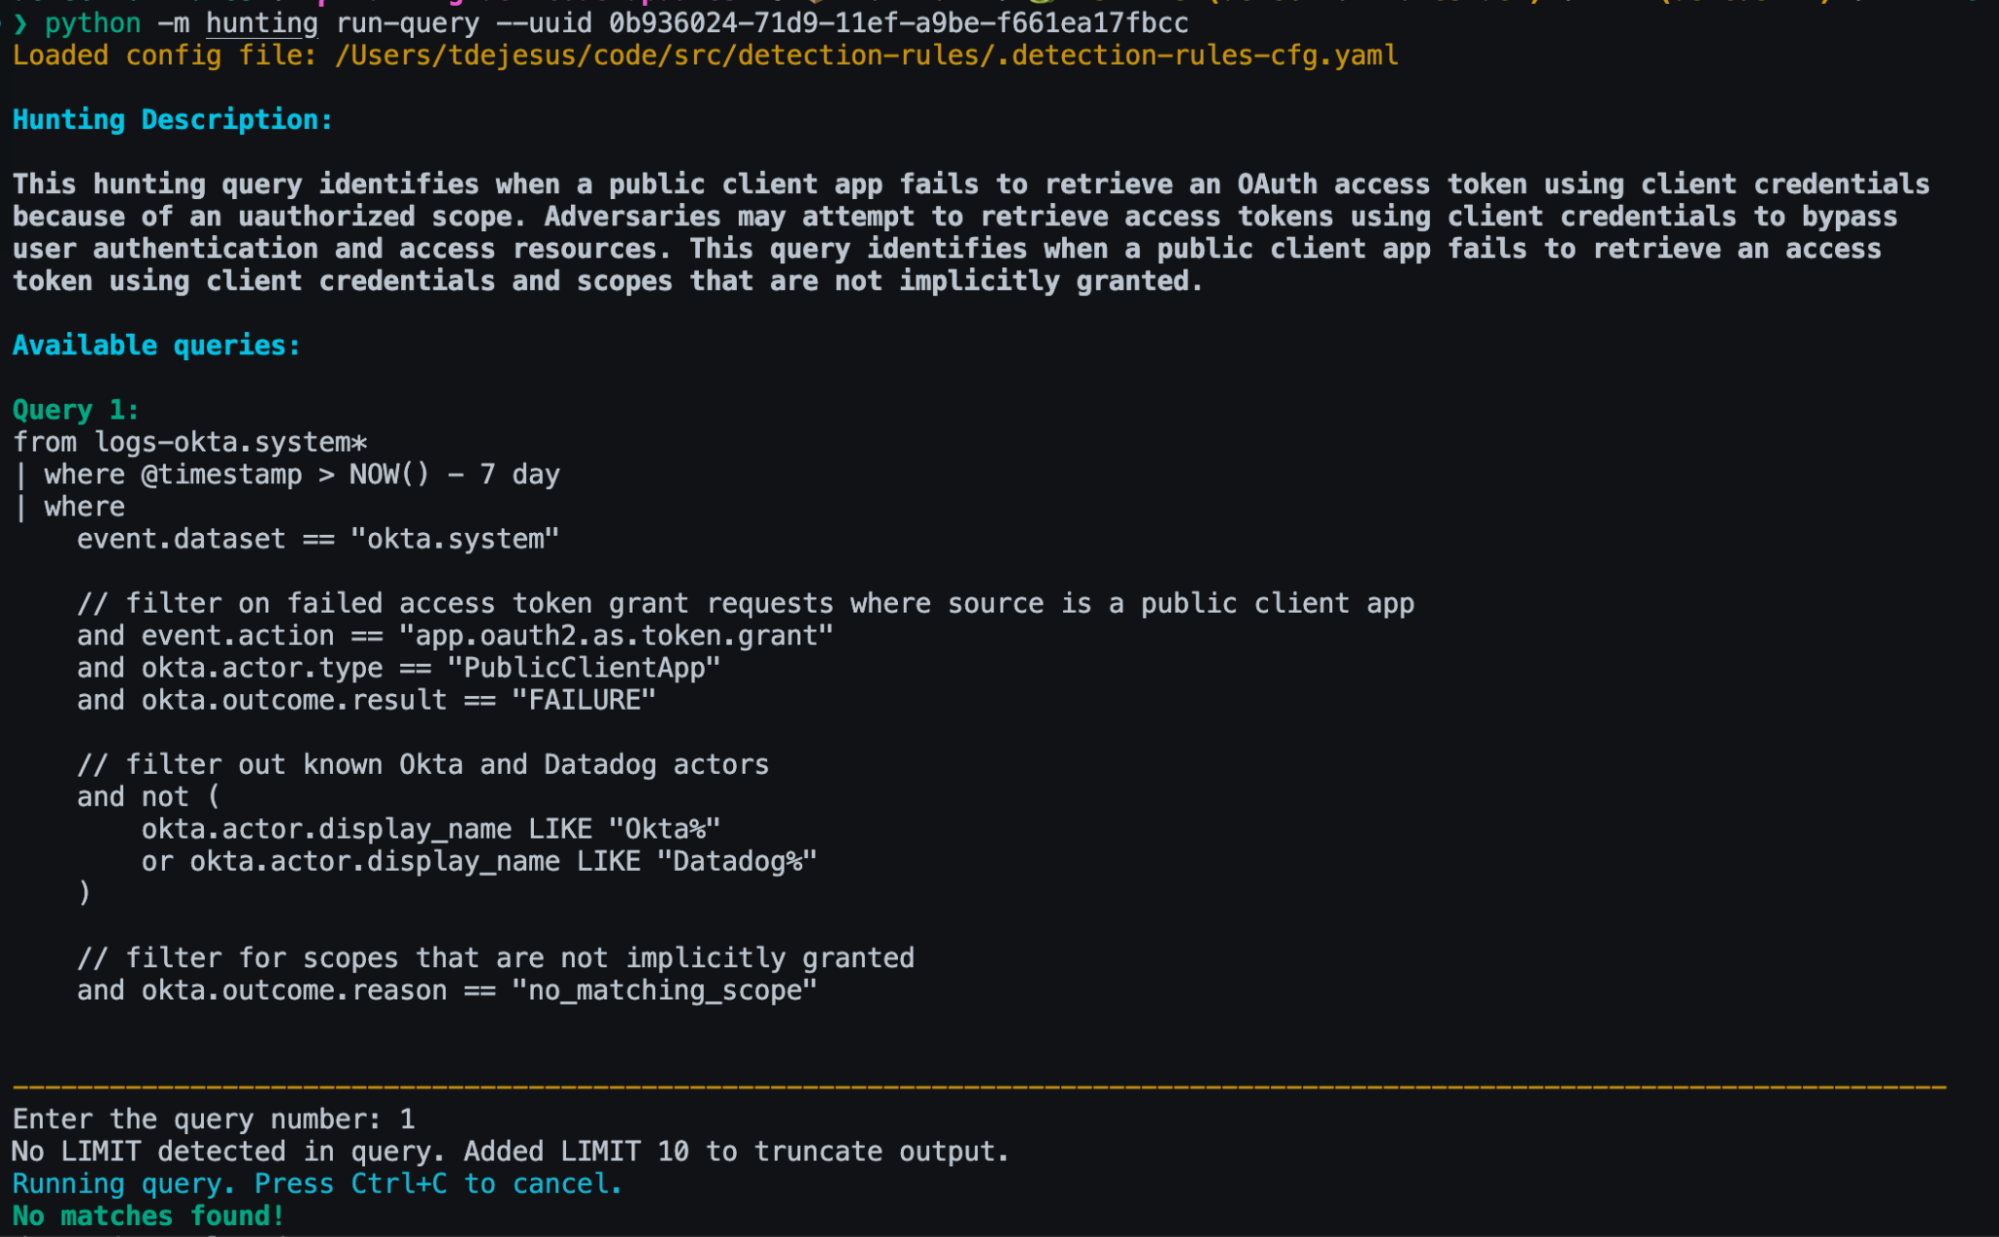Click the "FAILURE" outcome result value

(584, 700)
